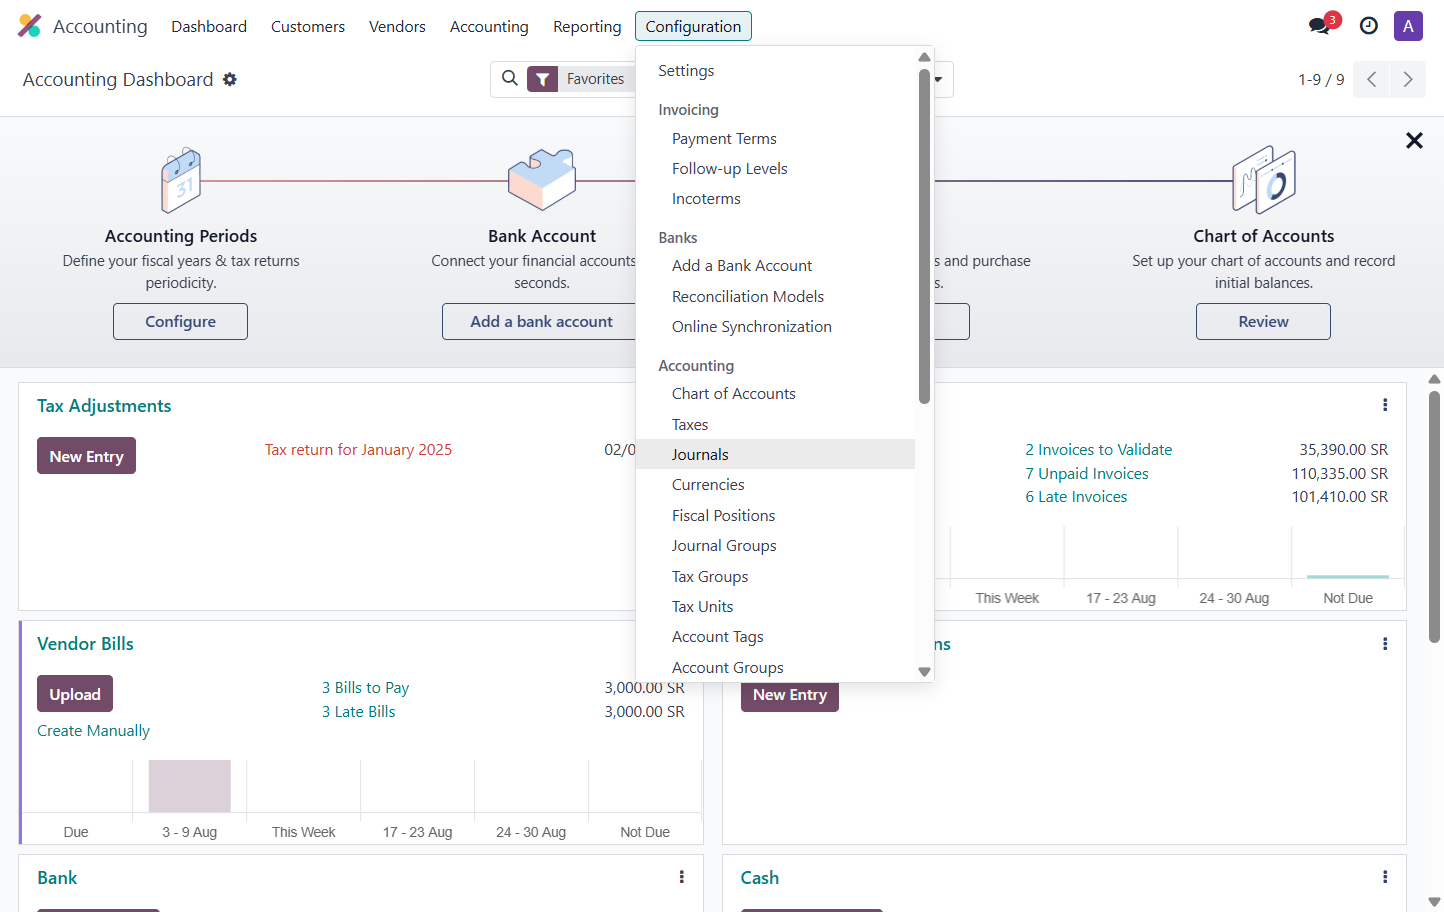Click the dropdown menu scrollbar thumb
The width and height of the screenshot is (1444, 912).
point(924,236)
